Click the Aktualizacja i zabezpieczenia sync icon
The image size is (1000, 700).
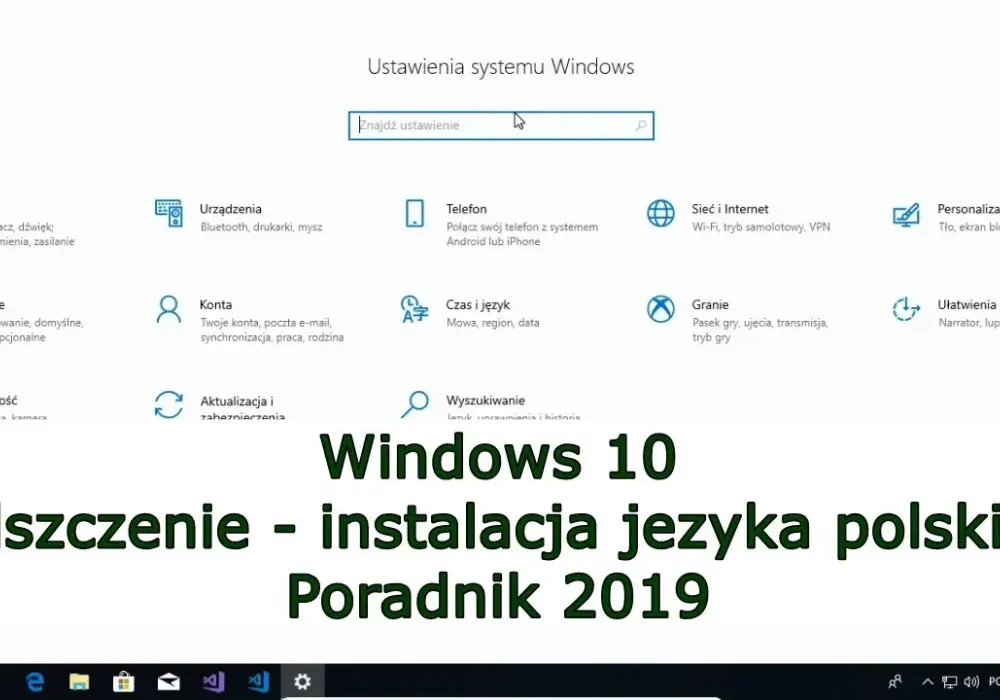(x=169, y=405)
